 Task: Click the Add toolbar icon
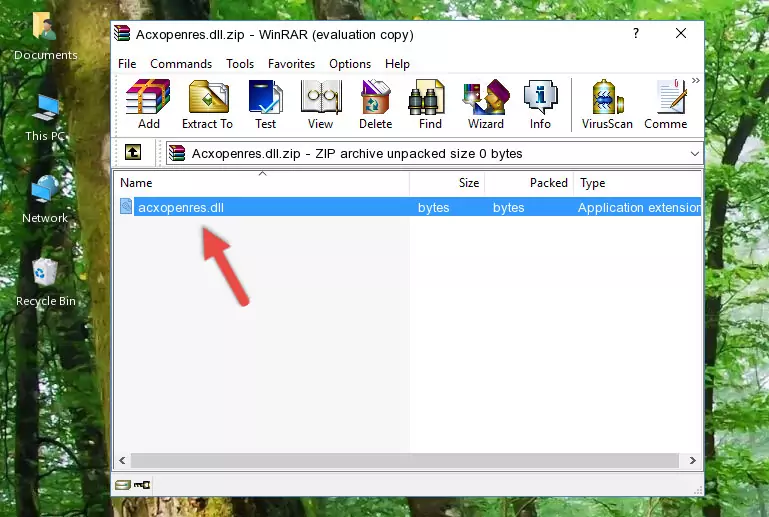pos(148,104)
